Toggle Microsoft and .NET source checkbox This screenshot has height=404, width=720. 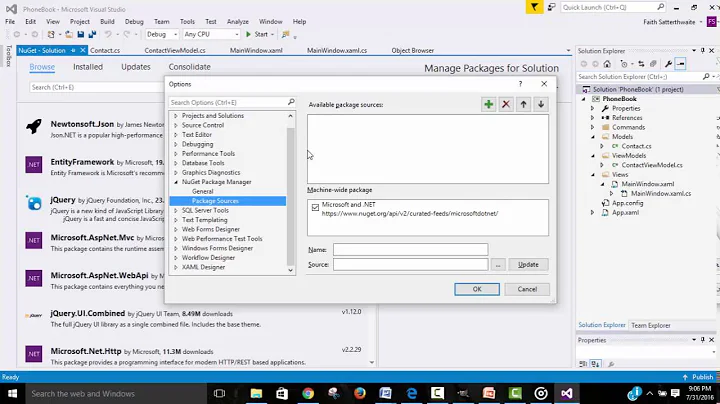coord(315,207)
